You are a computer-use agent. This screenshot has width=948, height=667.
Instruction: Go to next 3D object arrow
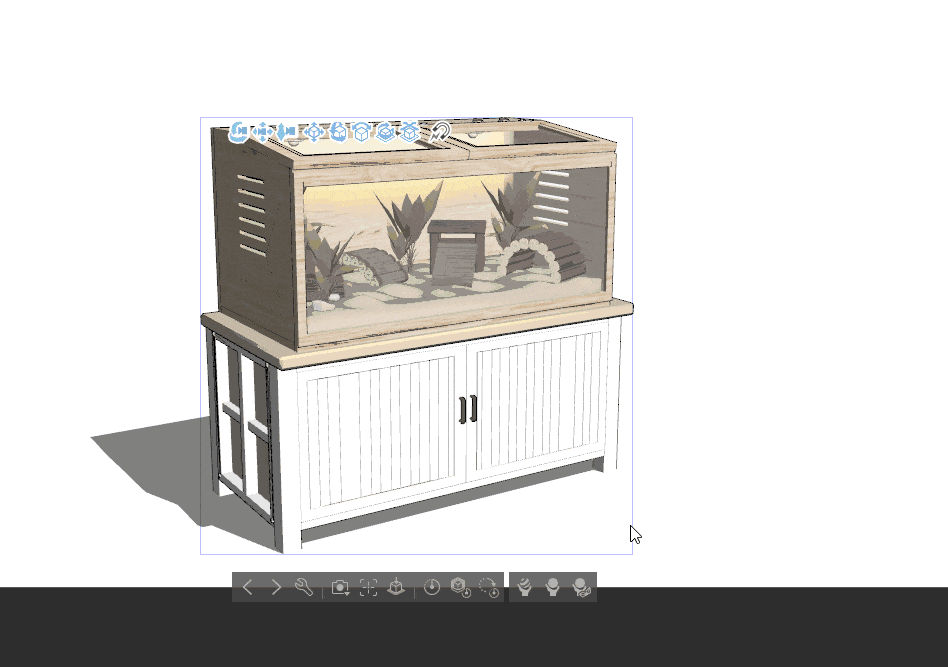coord(276,588)
